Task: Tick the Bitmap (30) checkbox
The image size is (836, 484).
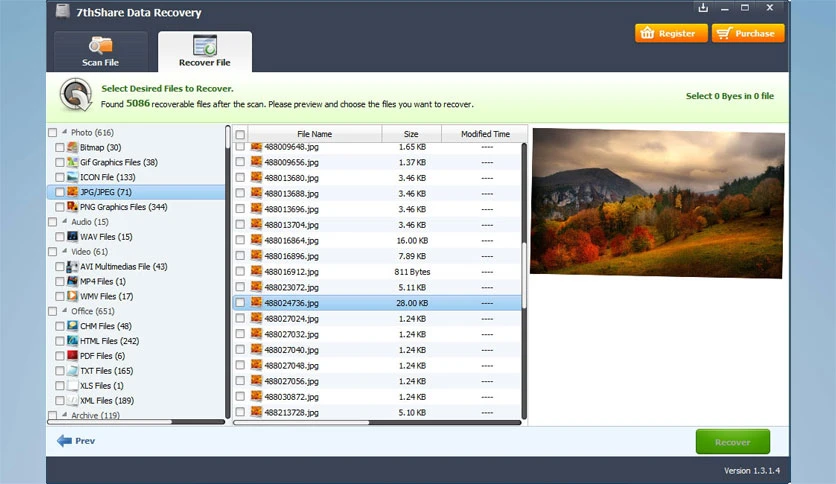Action: [60, 147]
